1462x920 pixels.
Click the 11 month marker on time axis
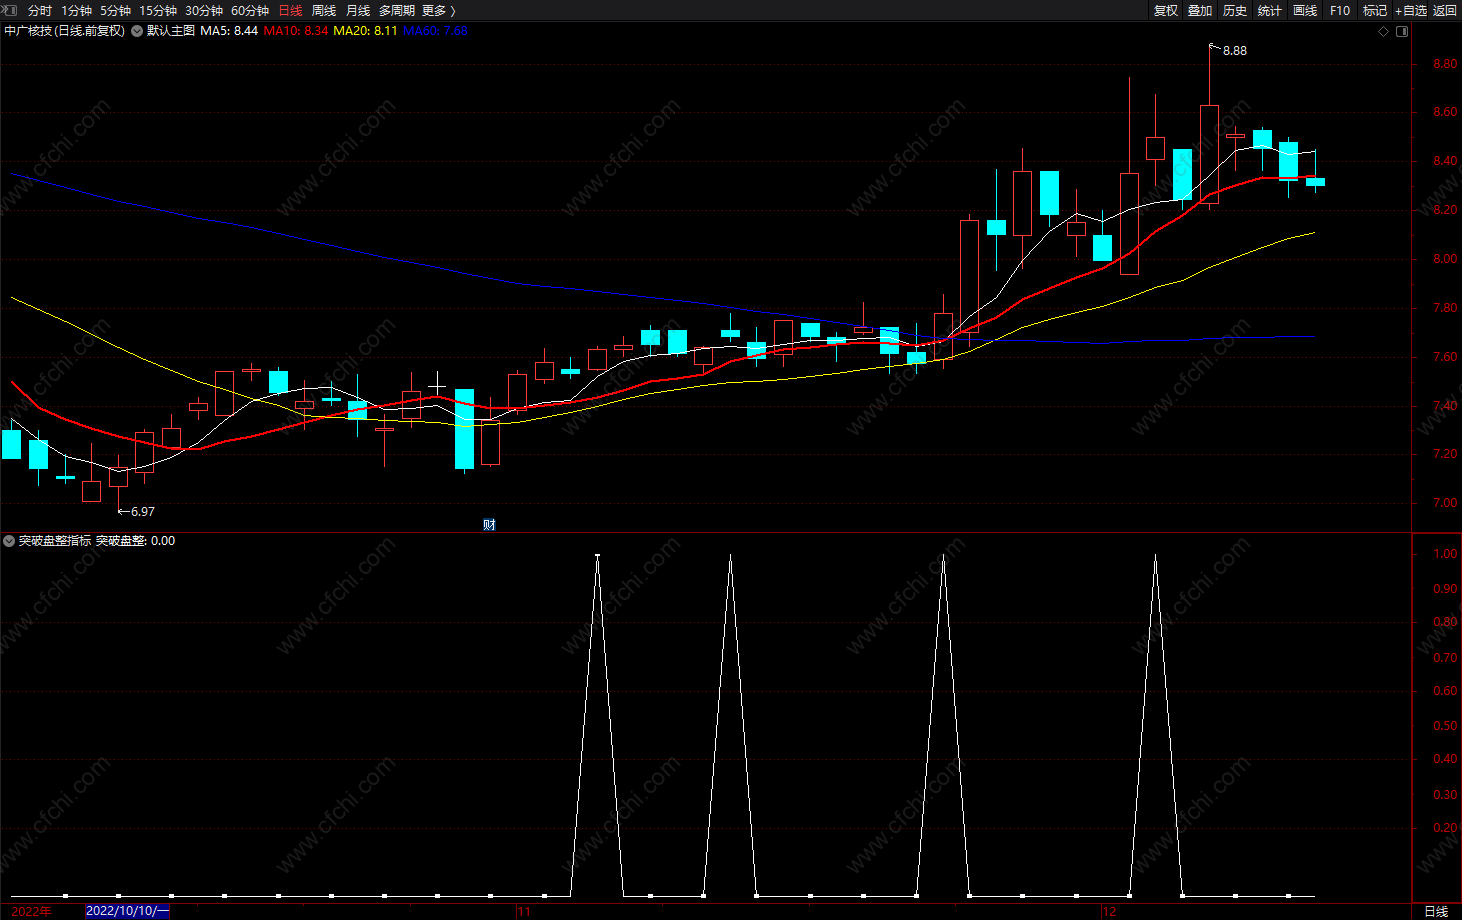point(524,911)
